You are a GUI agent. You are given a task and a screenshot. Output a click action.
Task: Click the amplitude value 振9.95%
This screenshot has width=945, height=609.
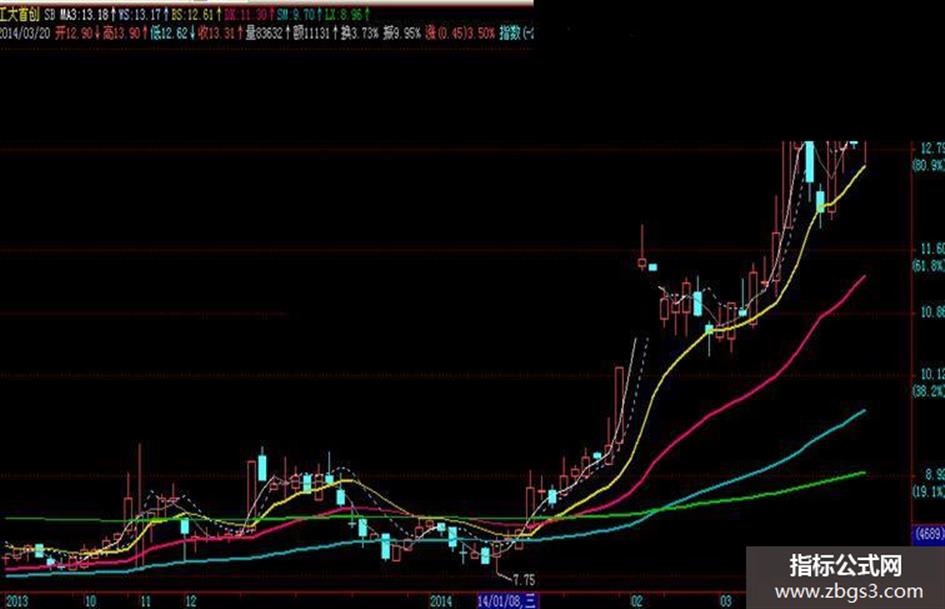401,33
